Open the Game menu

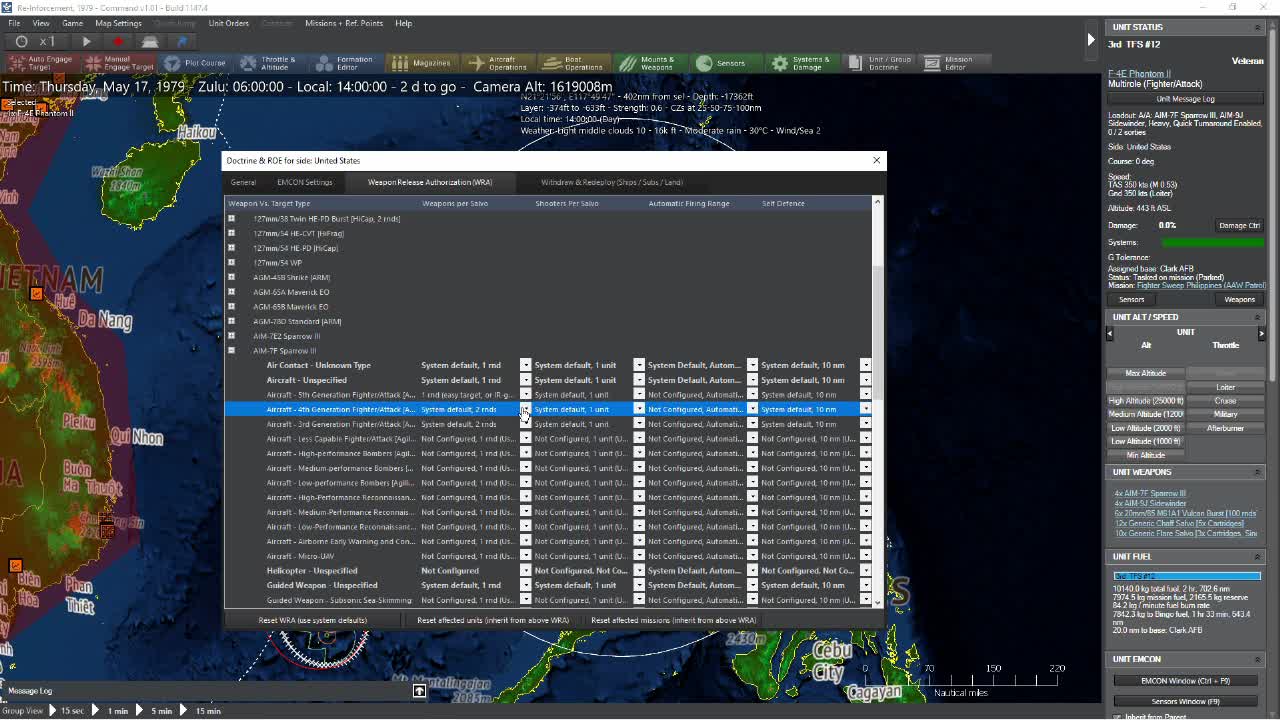pyautogui.click(x=72, y=23)
